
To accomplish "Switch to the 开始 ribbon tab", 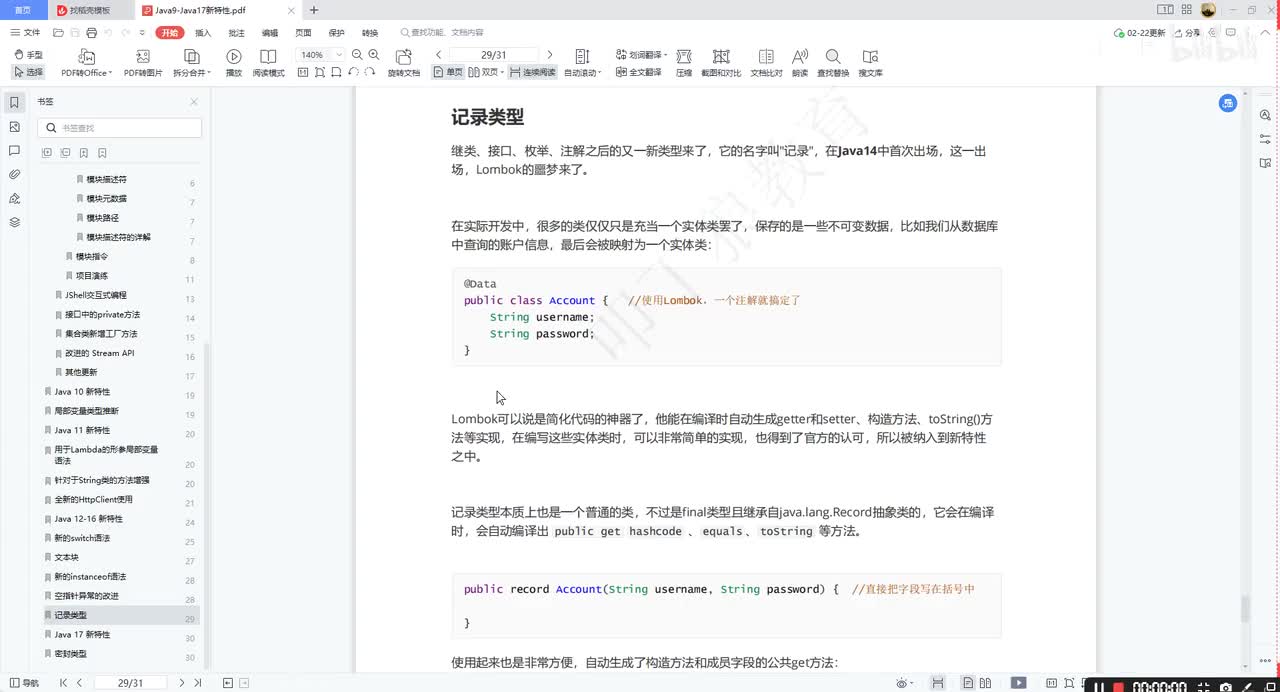I will [x=169, y=33].
